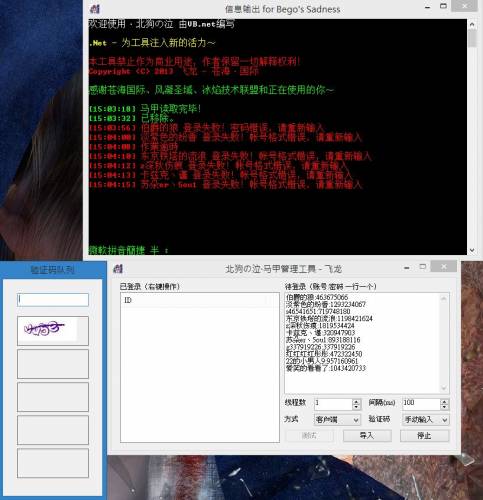Screen dimensions: 483x500
Task: Maximize the 马甲管理工具 window
Action: coord(423,267)
